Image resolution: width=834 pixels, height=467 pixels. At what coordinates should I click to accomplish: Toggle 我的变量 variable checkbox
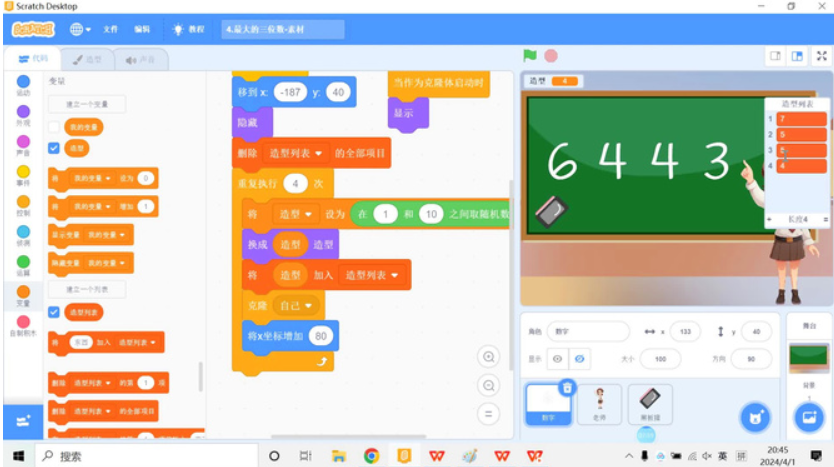click(54, 127)
